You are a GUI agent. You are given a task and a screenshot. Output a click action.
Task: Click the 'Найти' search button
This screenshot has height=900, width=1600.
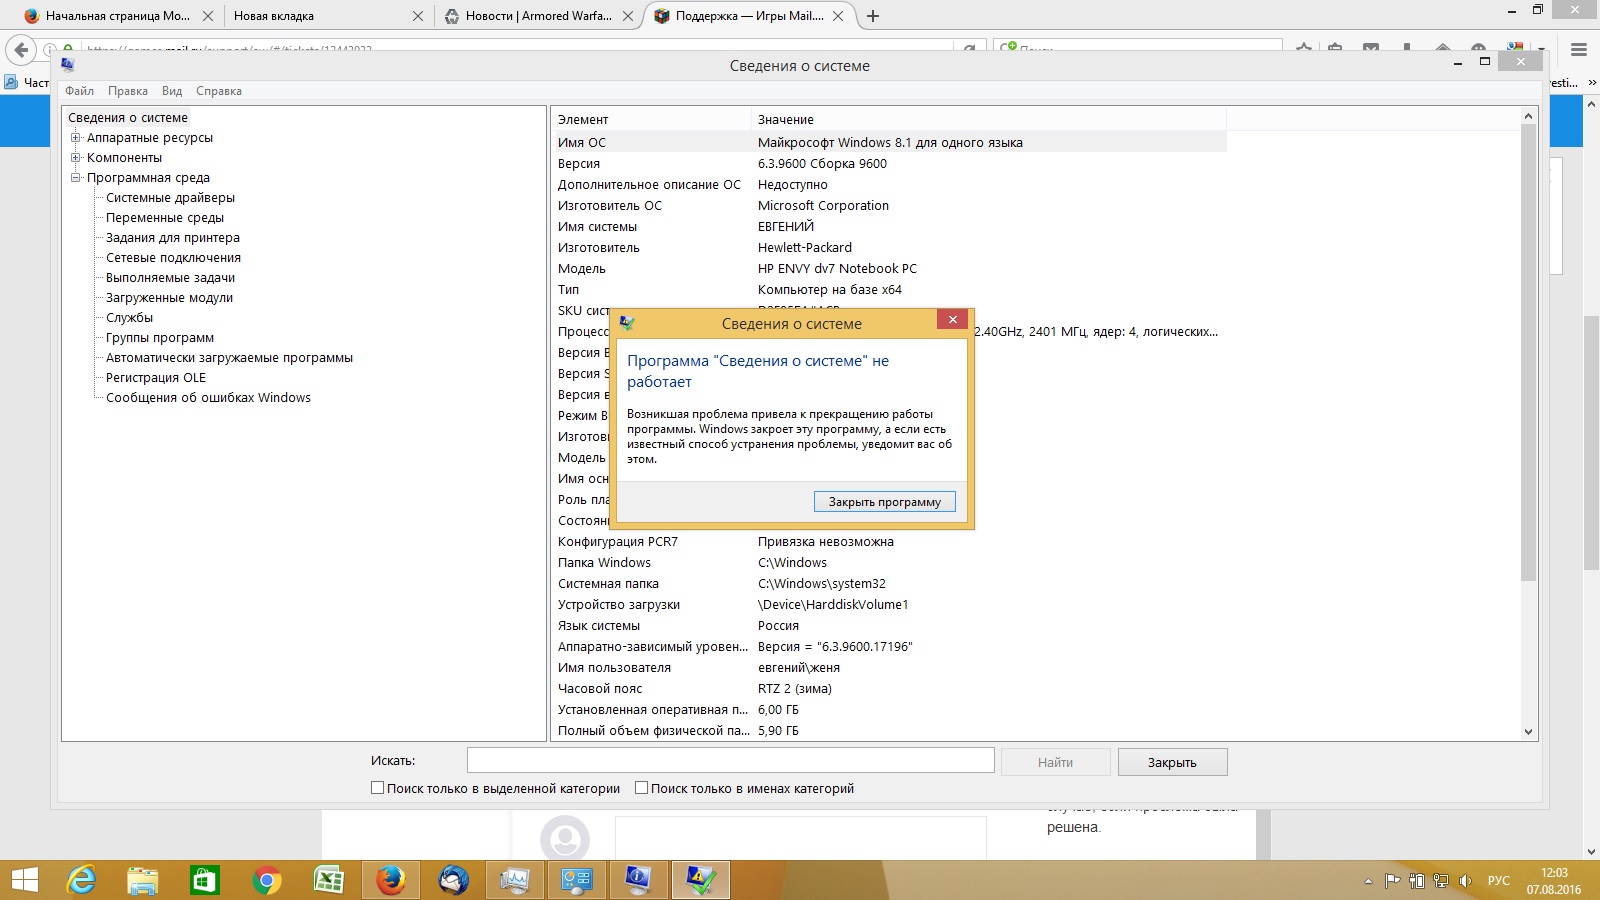pos(1055,762)
